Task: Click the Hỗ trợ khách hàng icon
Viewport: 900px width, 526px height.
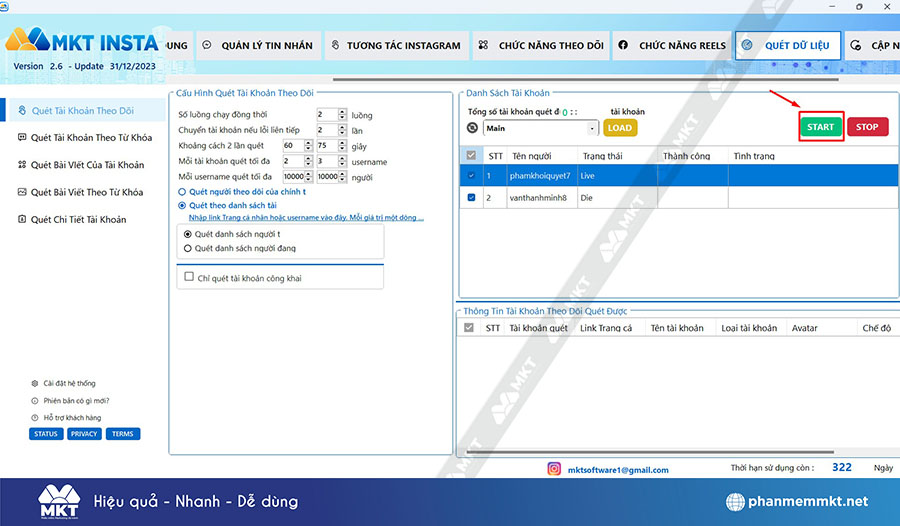Action: click(34, 417)
